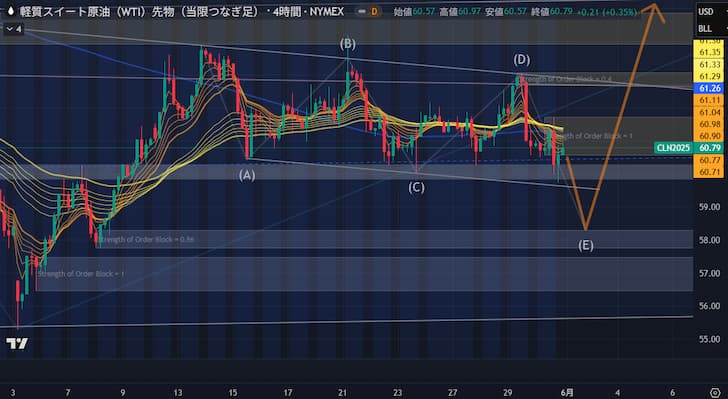
Task: Select the (B) wave label on chart
Action: [348, 44]
